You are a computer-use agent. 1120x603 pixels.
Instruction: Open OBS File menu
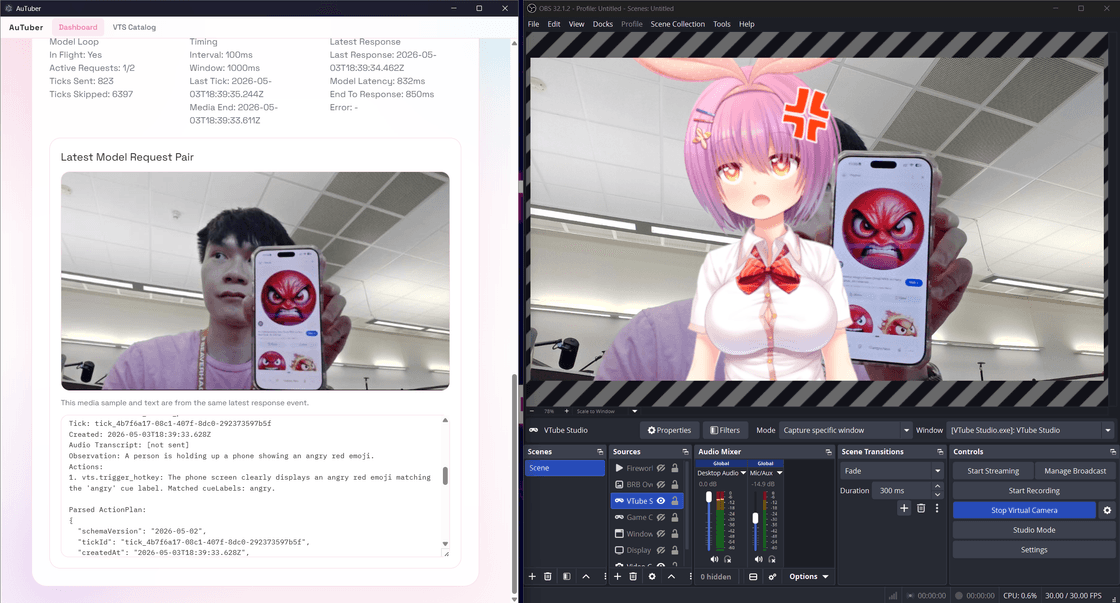pyautogui.click(x=534, y=24)
